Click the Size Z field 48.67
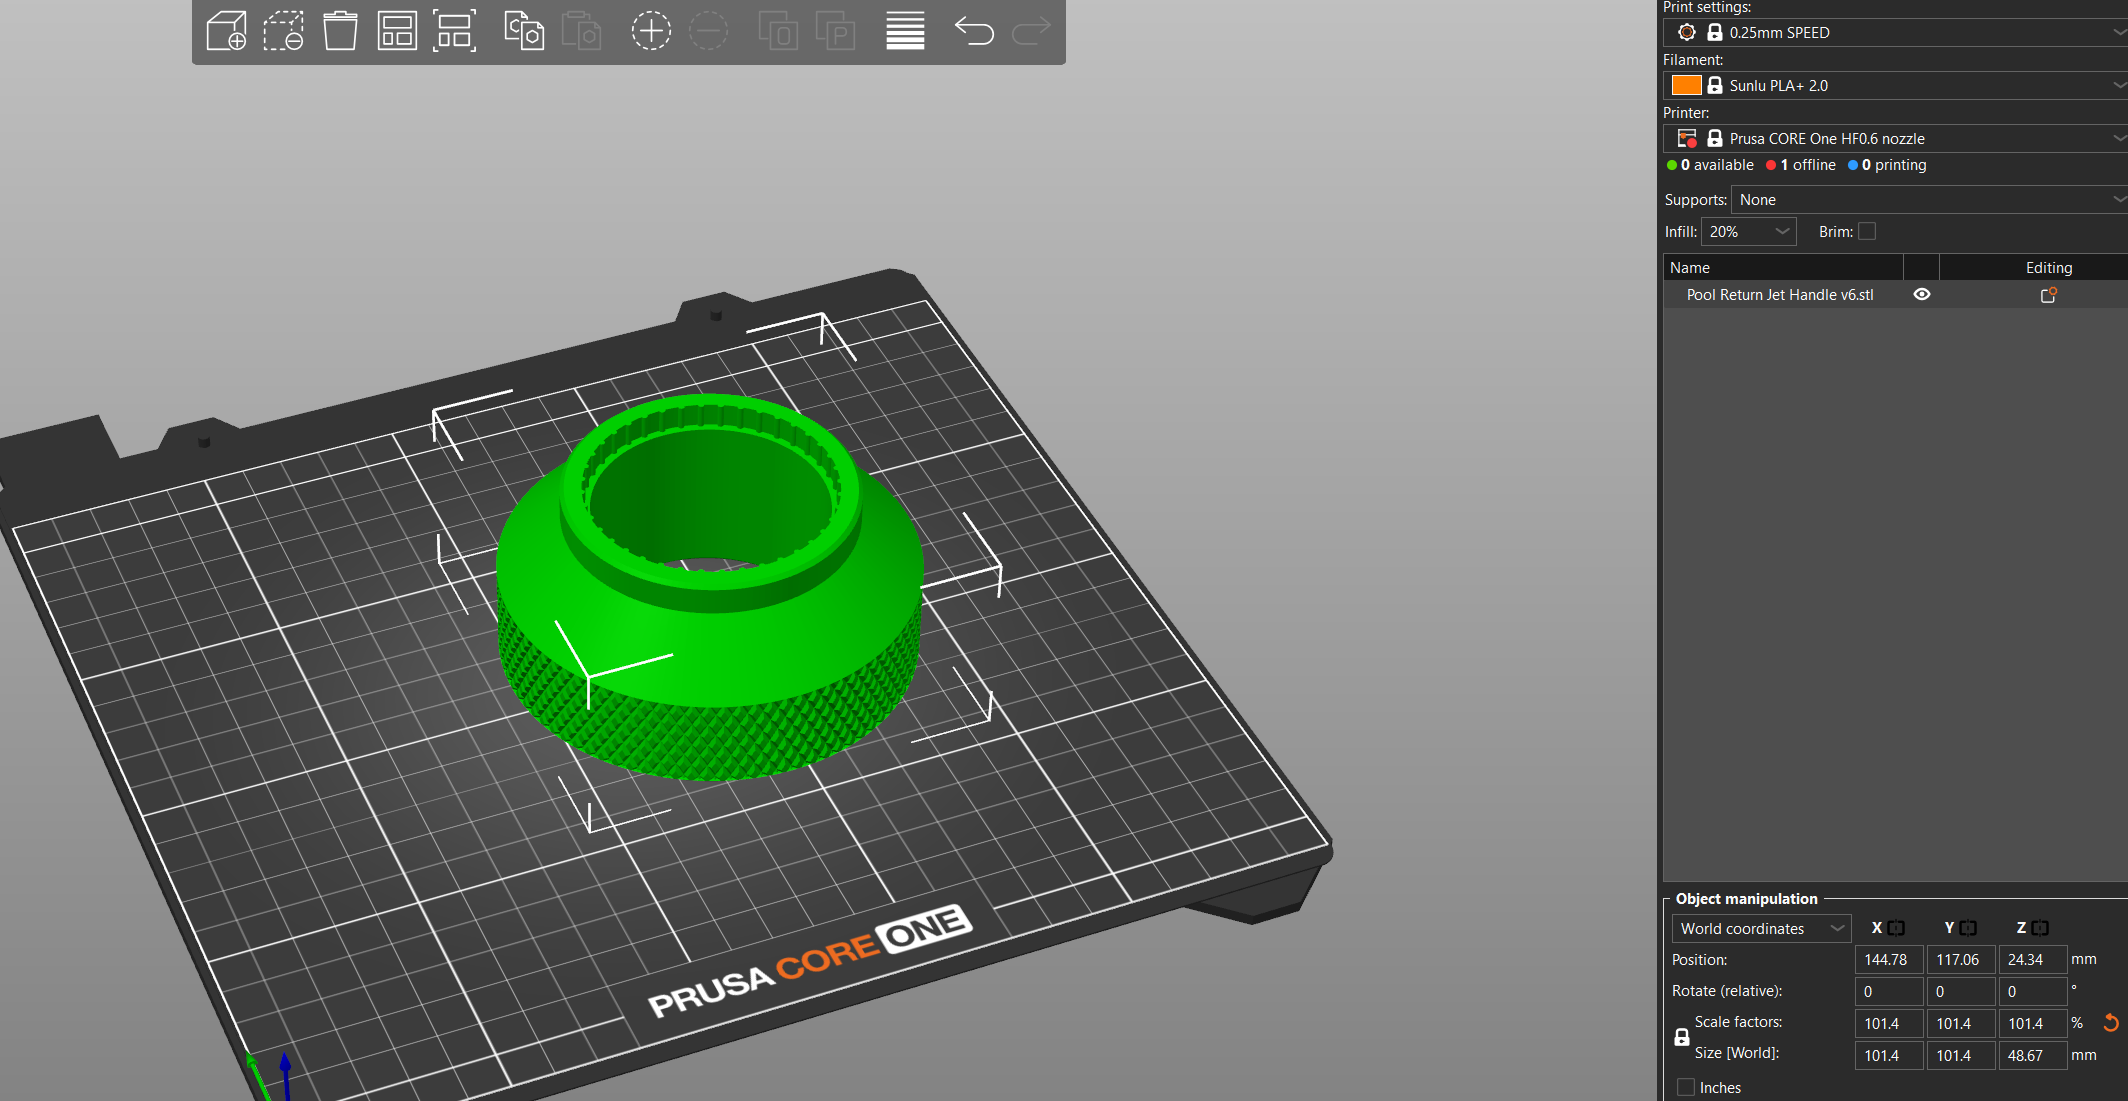This screenshot has height=1101, width=2128. 2033,1055
